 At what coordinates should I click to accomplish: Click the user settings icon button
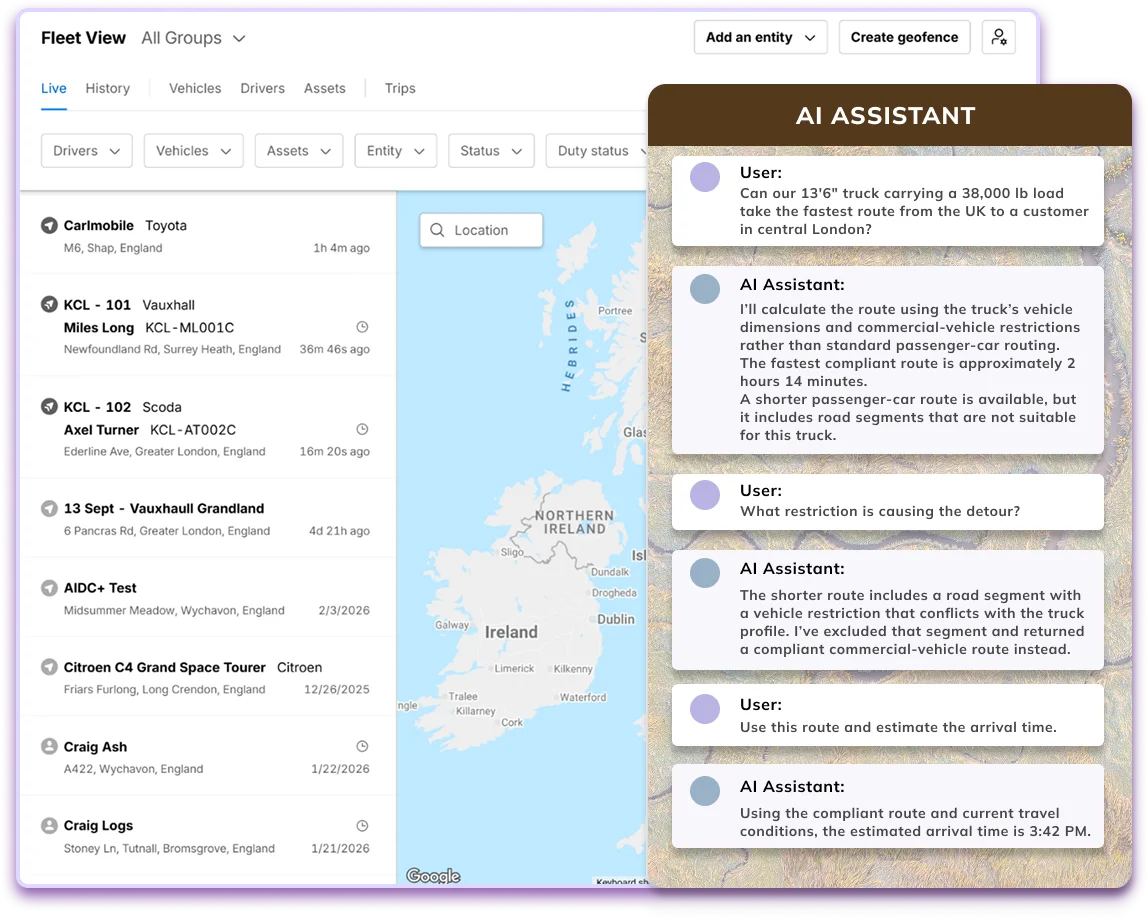point(999,37)
